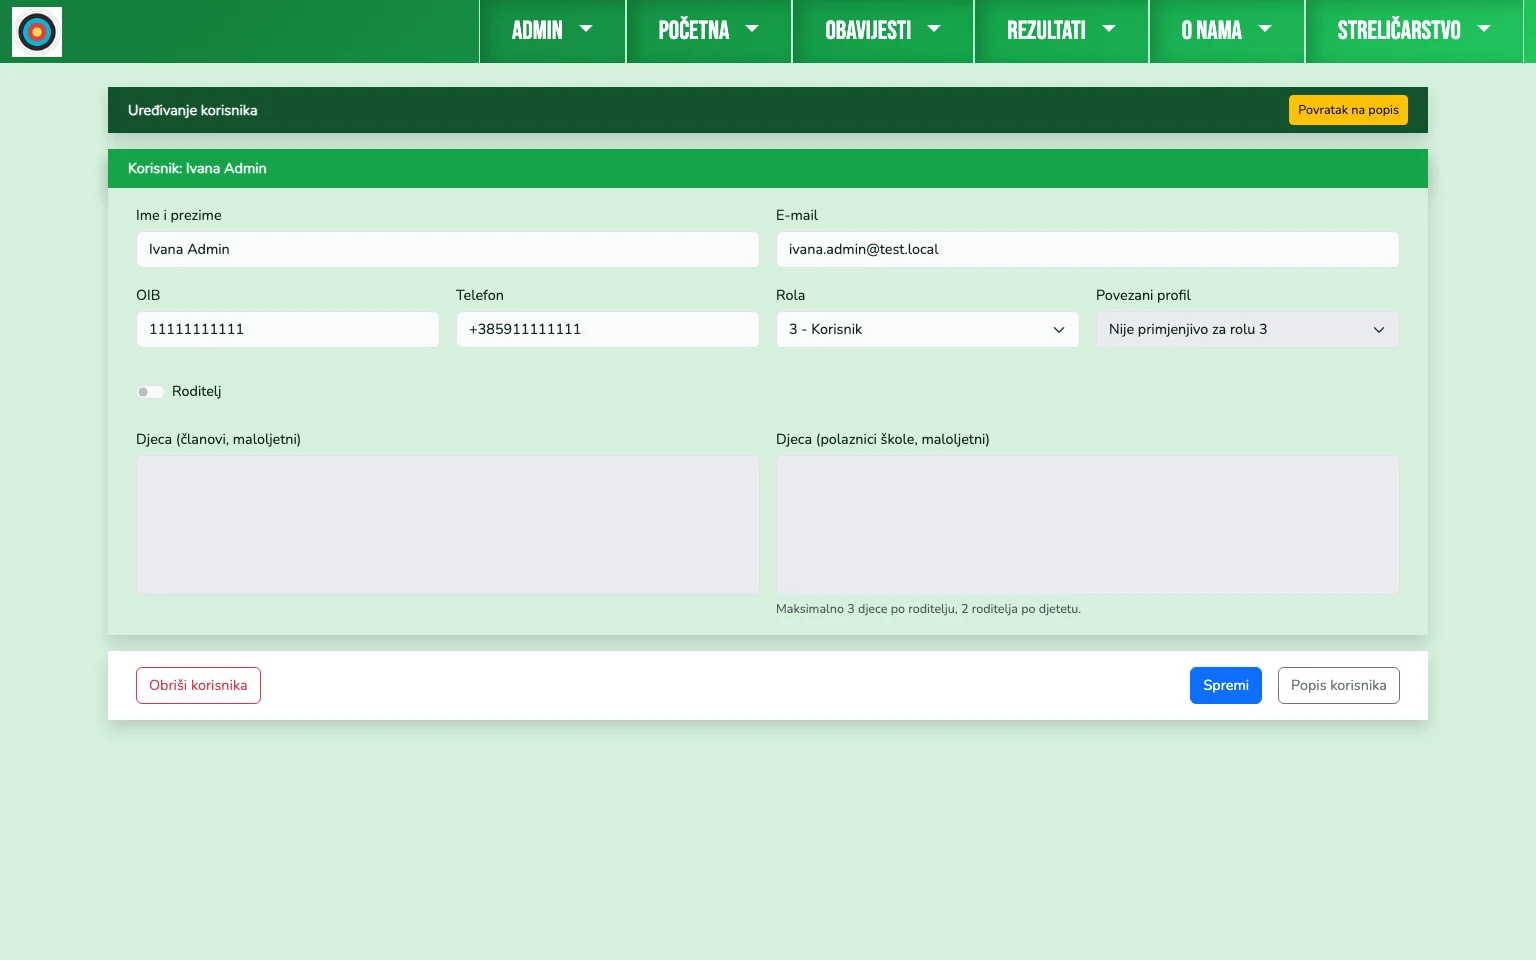Open the O NAMA menu
Screen dimensions: 1536x960
[1226, 31]
